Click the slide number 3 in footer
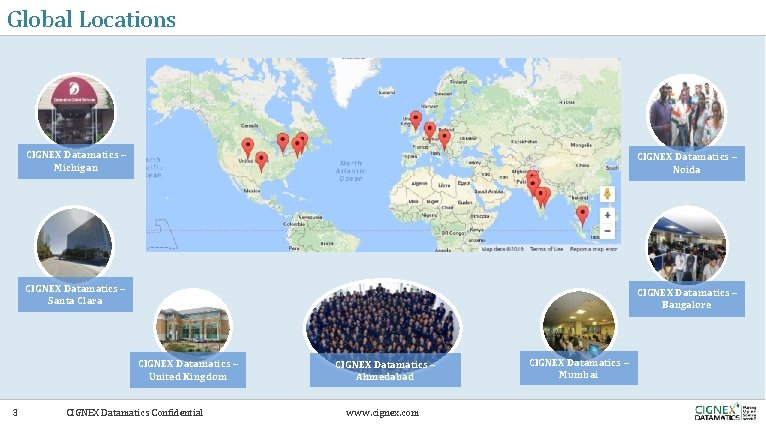The height and width of the screenshot is (425, 766). click(x=15, y=413)
